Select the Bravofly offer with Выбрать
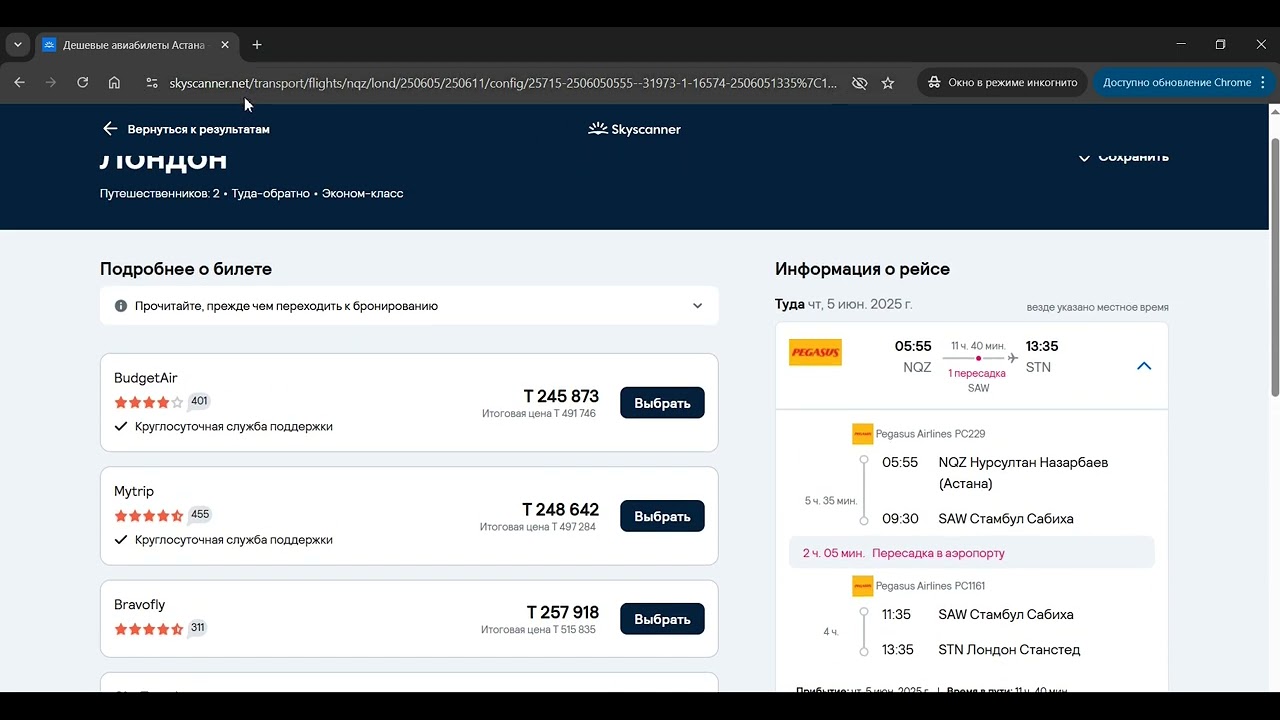This screenshot has width=1280, height=720. point(662,619)
